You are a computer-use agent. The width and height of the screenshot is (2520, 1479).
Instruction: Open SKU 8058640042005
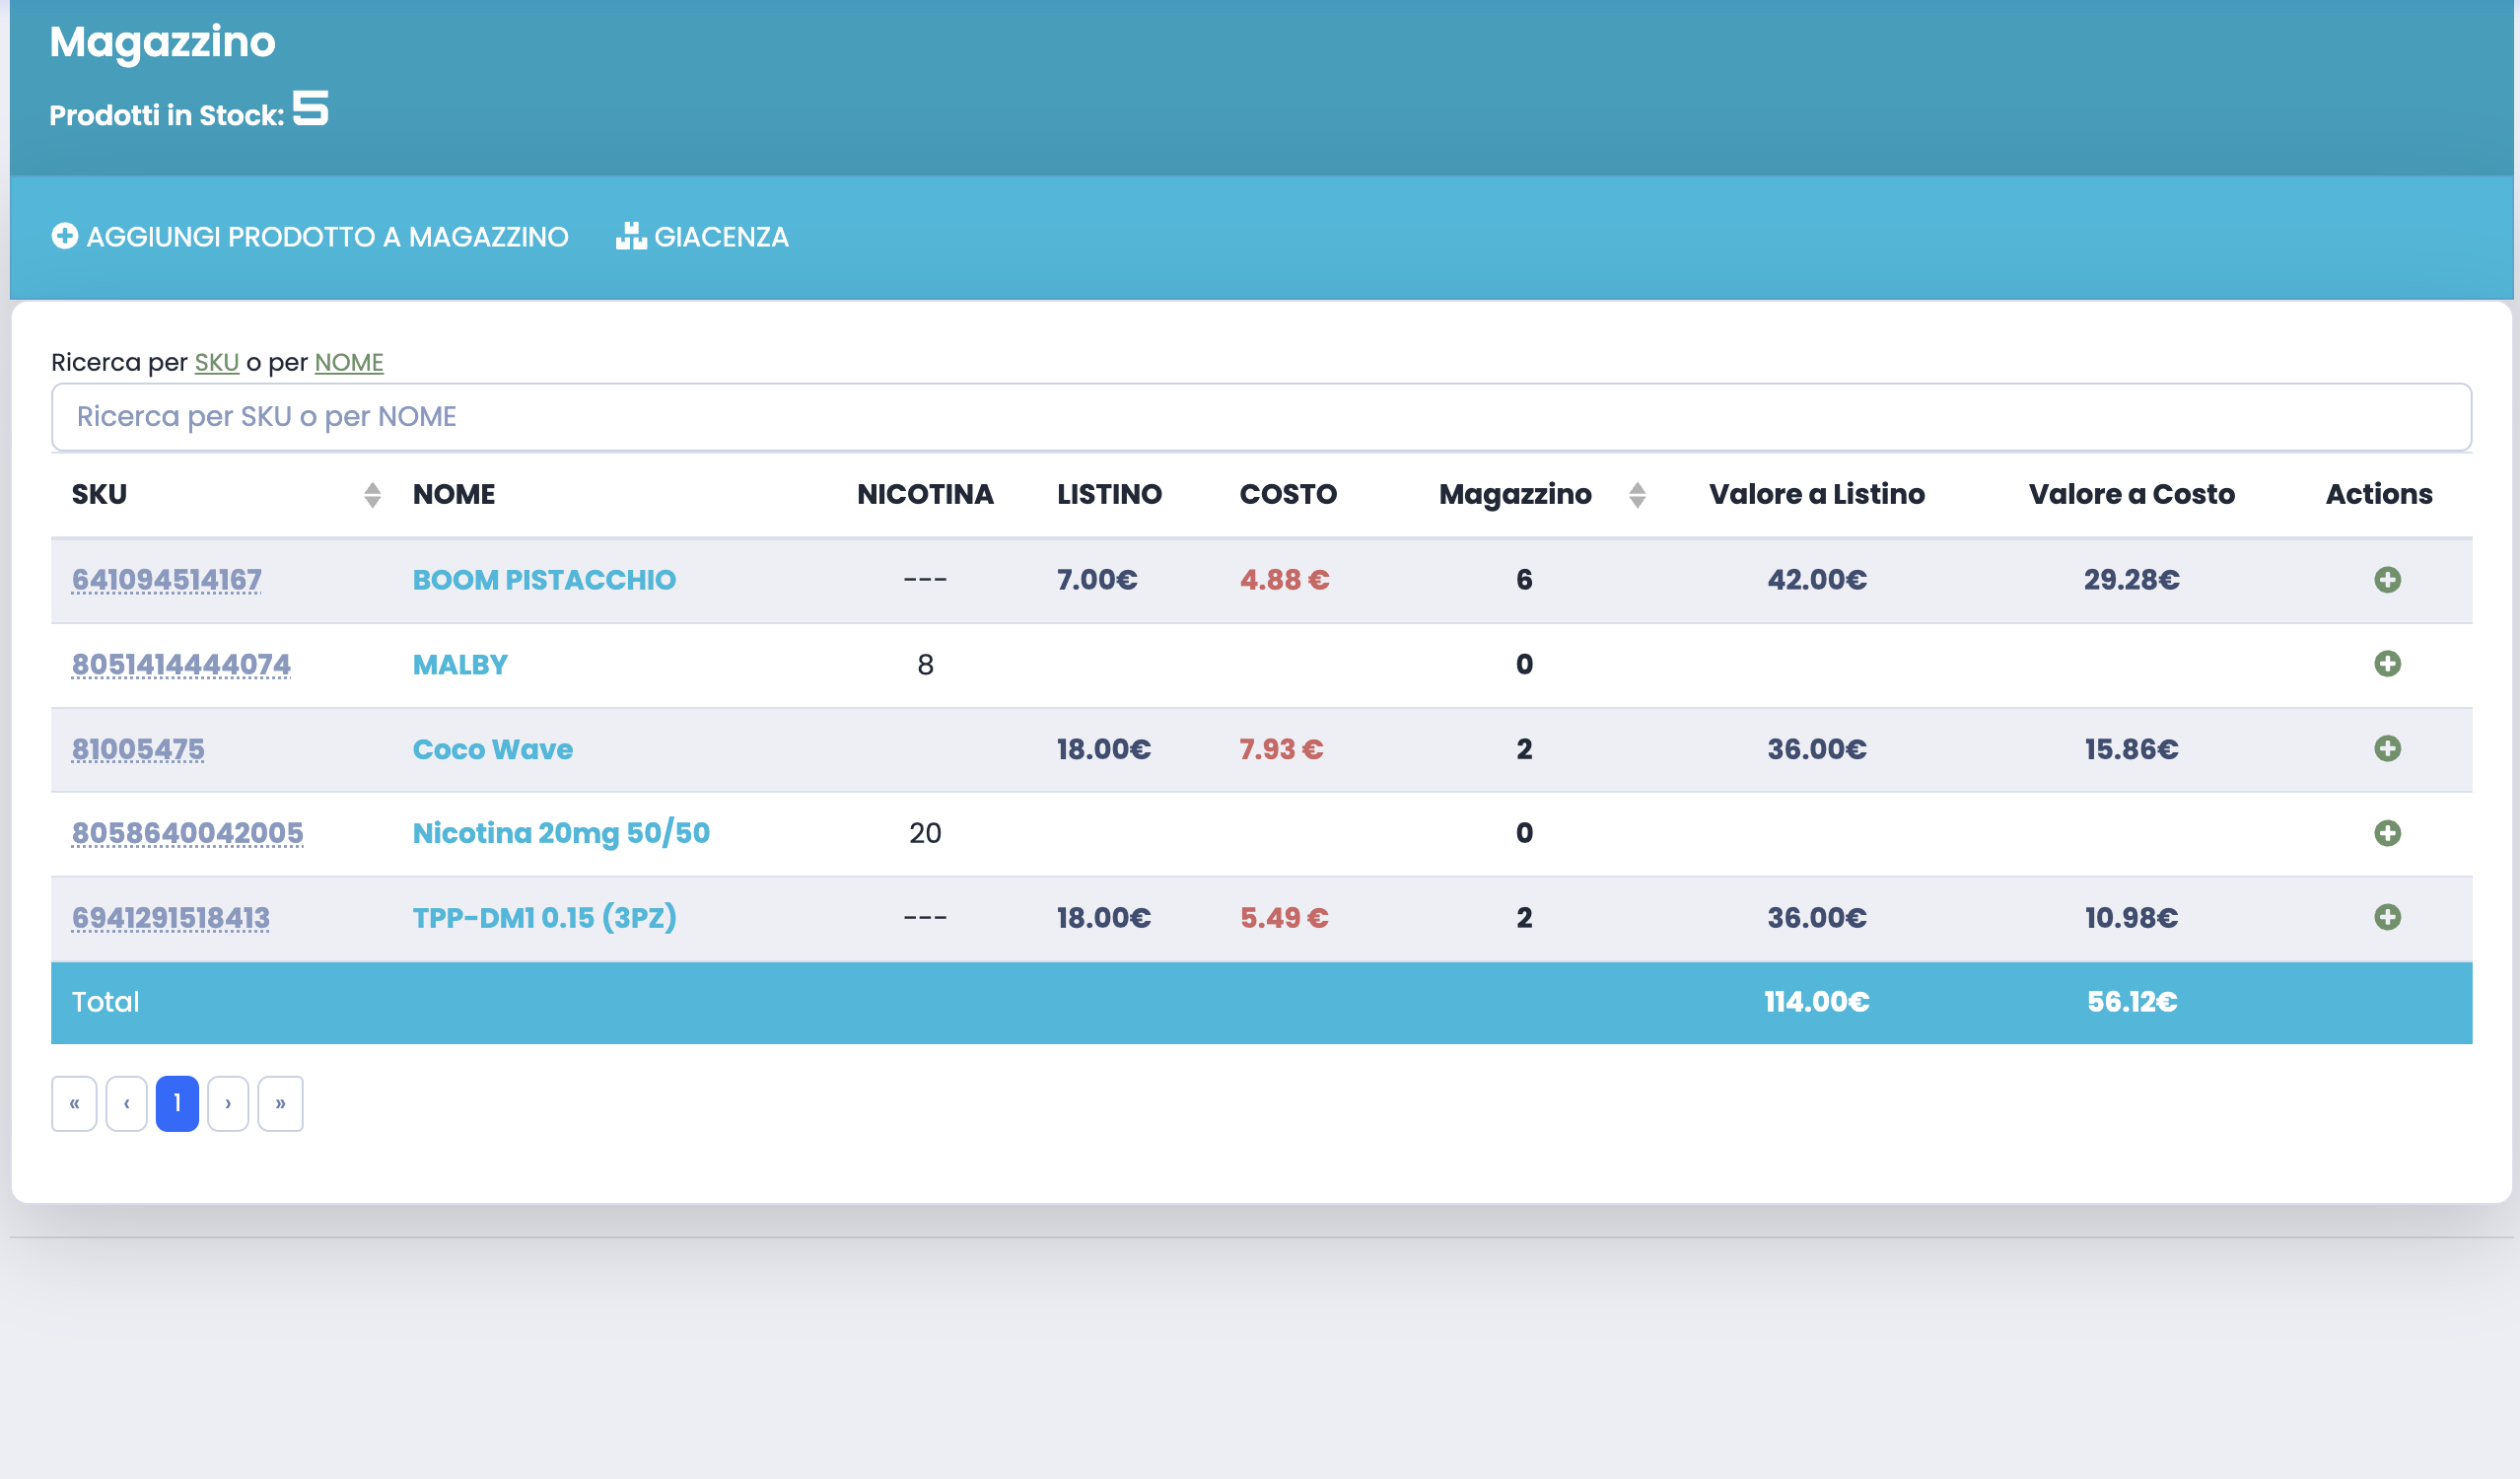[187, 833]
